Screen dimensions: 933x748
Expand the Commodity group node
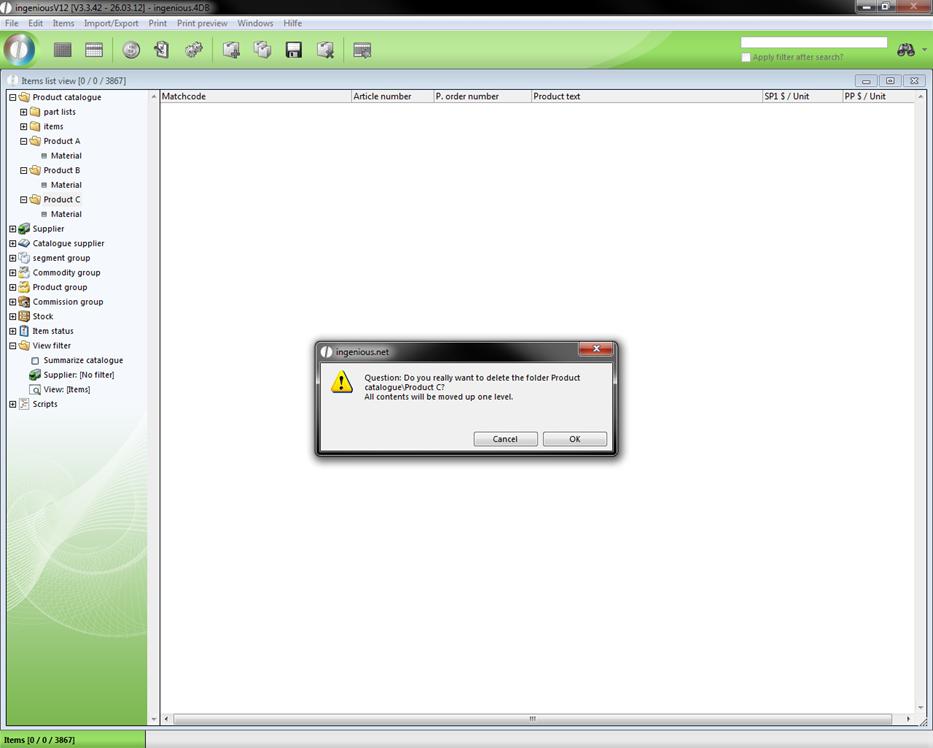[12, 272]
